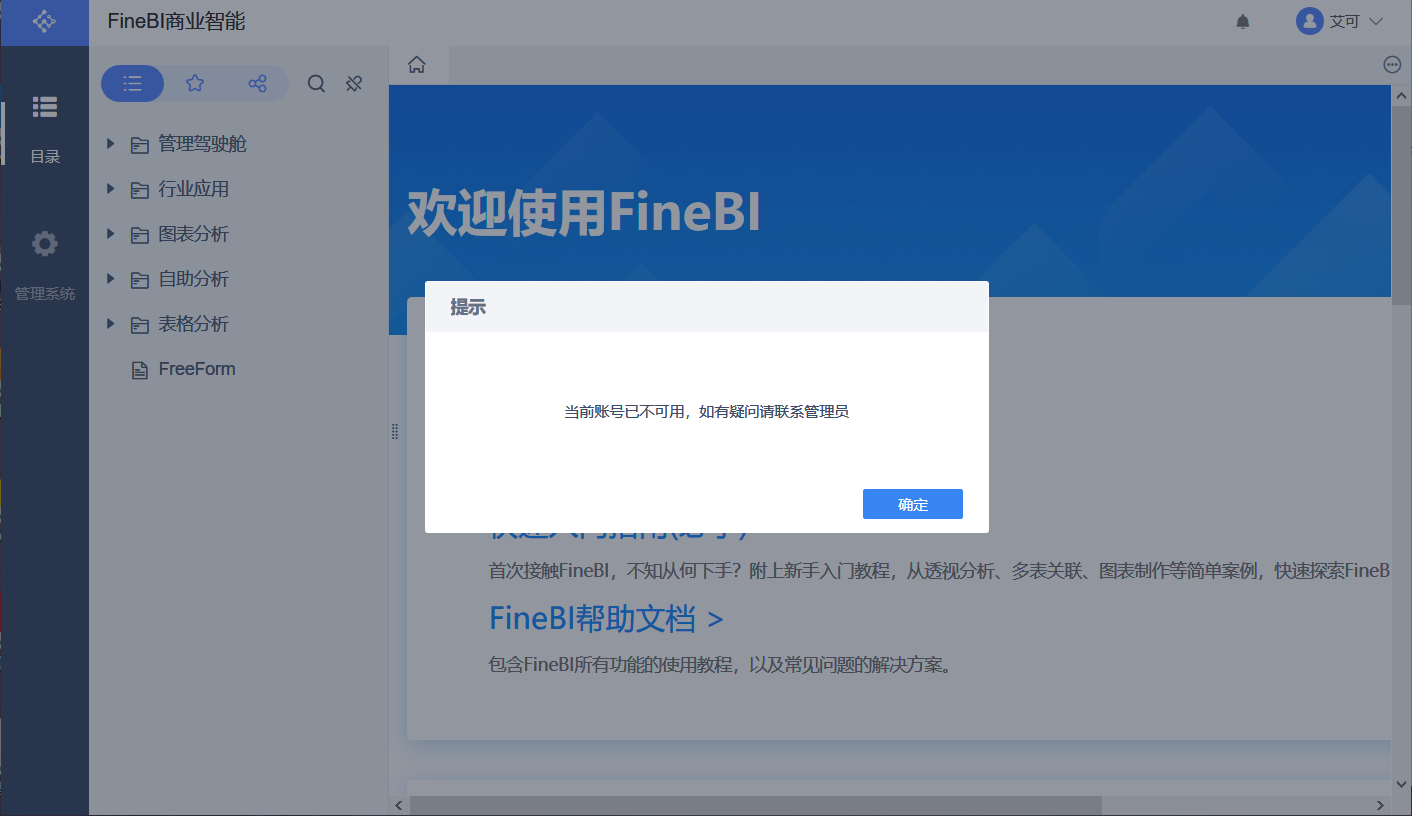The height and width of the screenshot is (816, 1412).
Task: Click the 艾可 user avatar icon
Action: click(1309, 21)
